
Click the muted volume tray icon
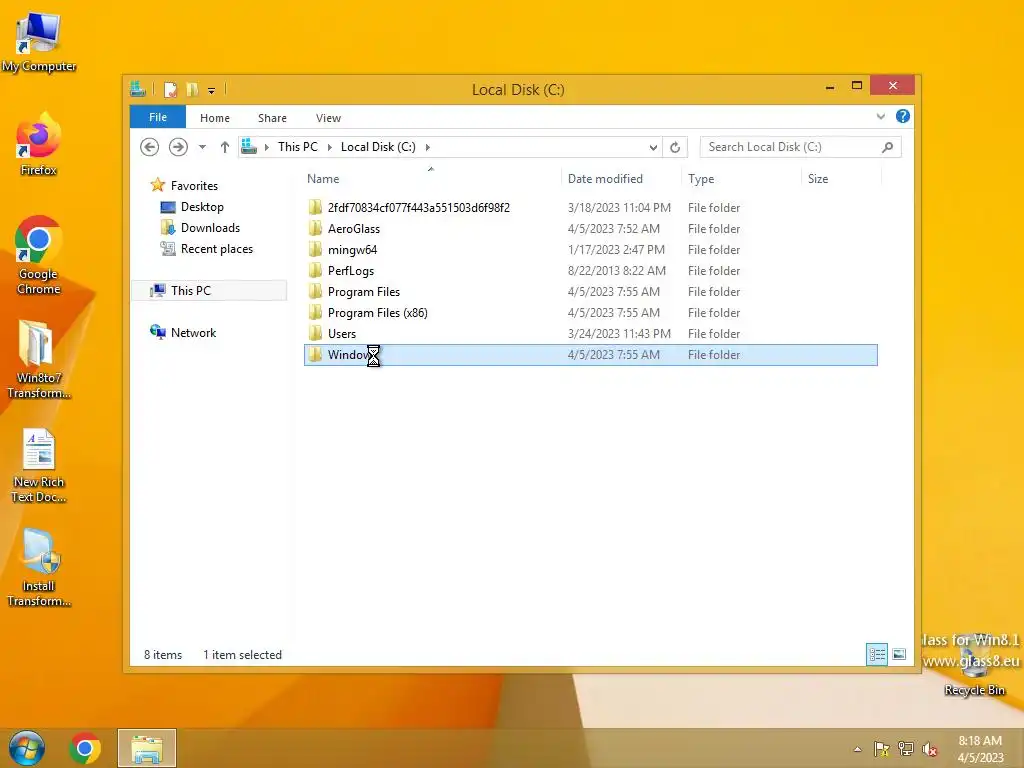click(x=930, y=749)
